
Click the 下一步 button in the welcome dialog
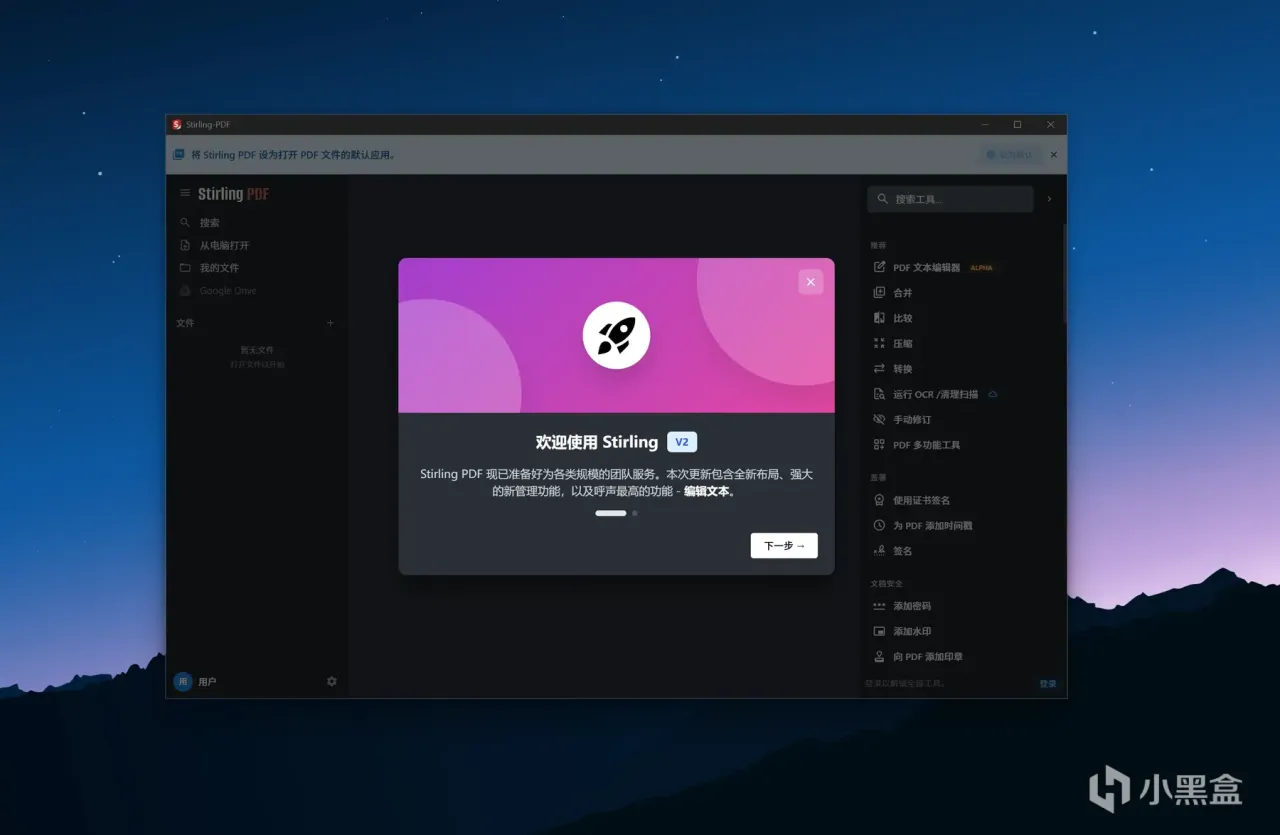click(784, 545)
